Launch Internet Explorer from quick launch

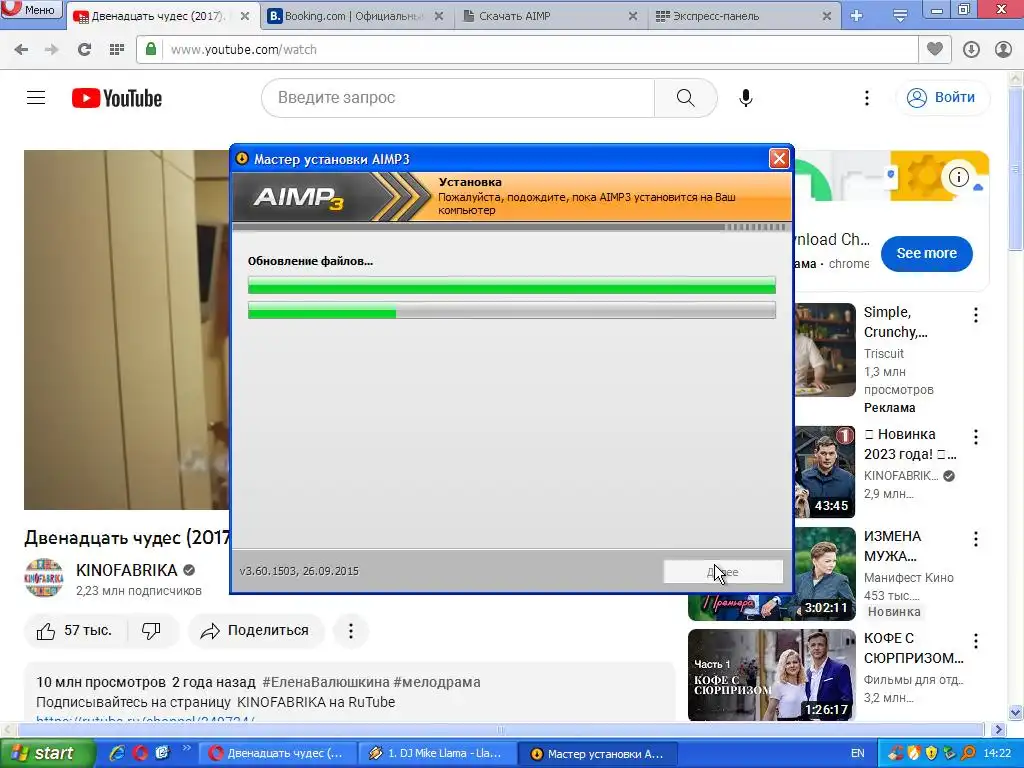[118, 753]
